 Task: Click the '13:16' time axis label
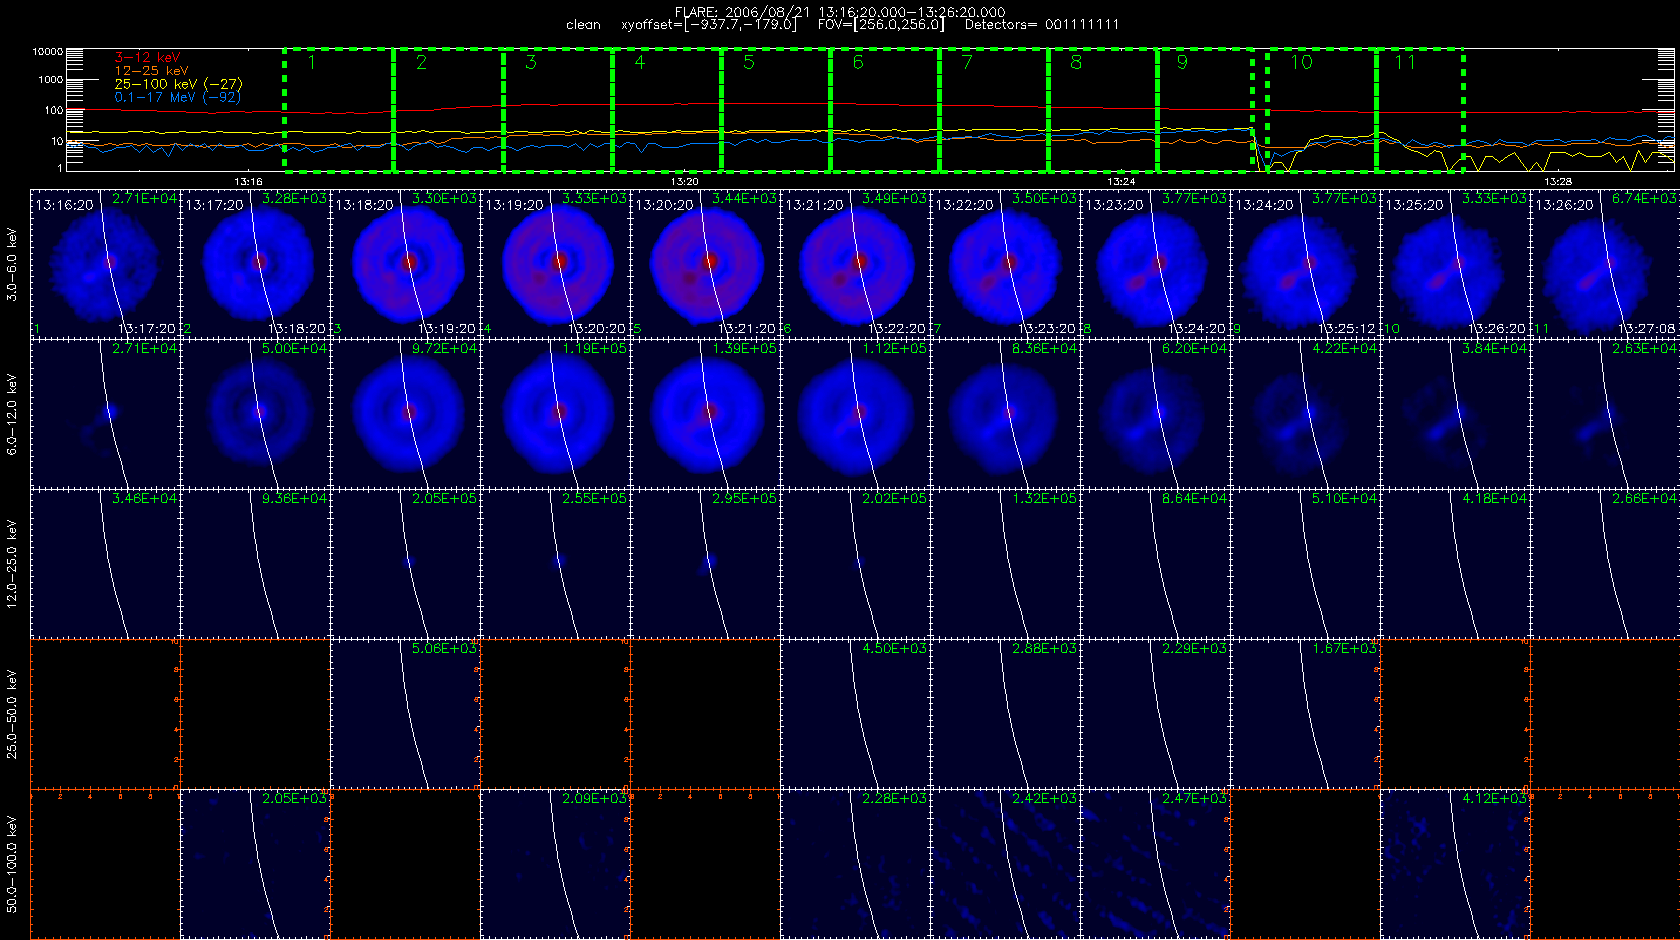248,182
